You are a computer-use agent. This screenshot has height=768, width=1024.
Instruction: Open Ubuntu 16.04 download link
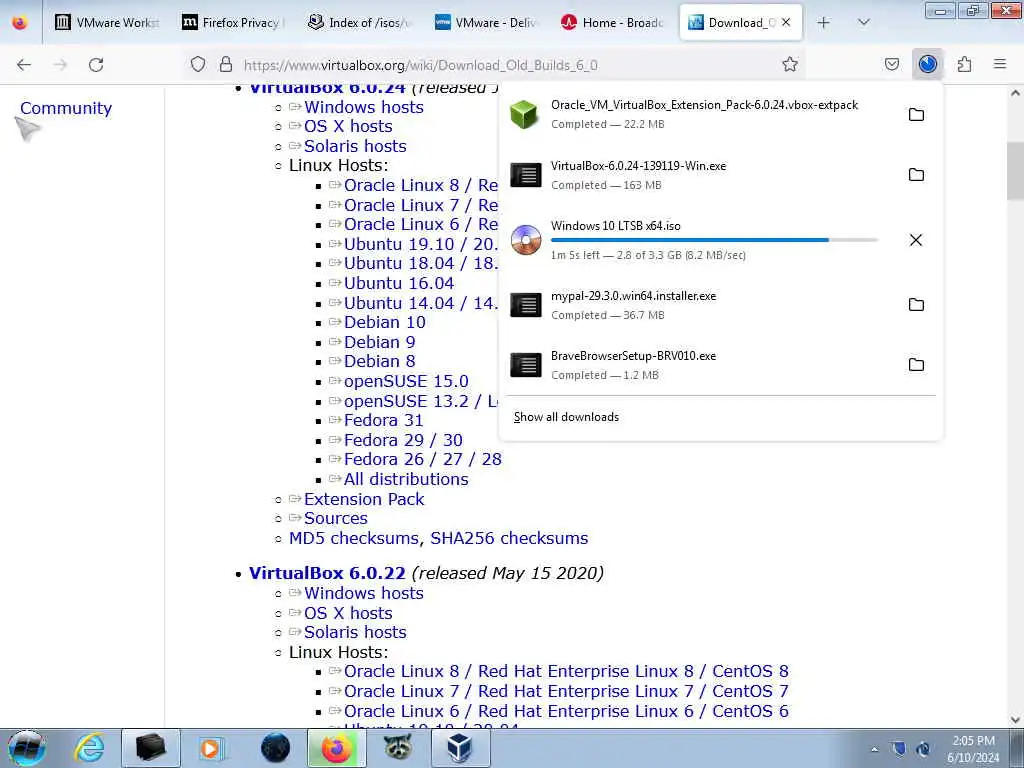click(x=399, y=283)
